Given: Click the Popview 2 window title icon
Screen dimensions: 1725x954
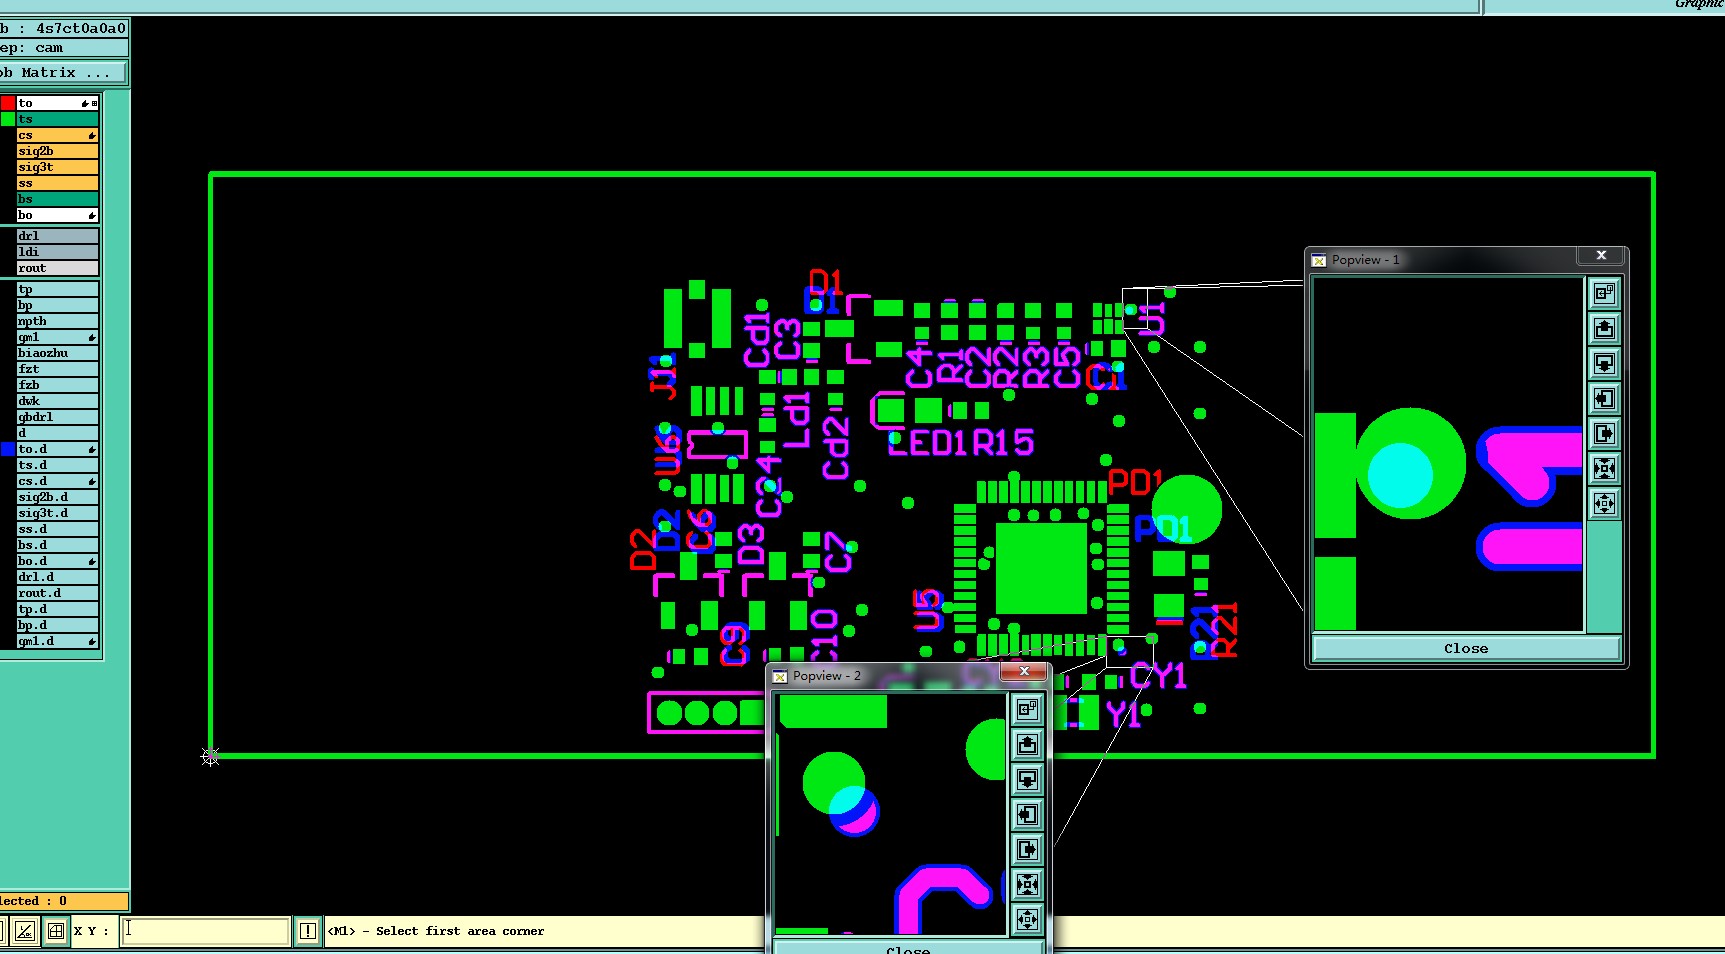Looking at the screenshot, I should coord(780,676).
